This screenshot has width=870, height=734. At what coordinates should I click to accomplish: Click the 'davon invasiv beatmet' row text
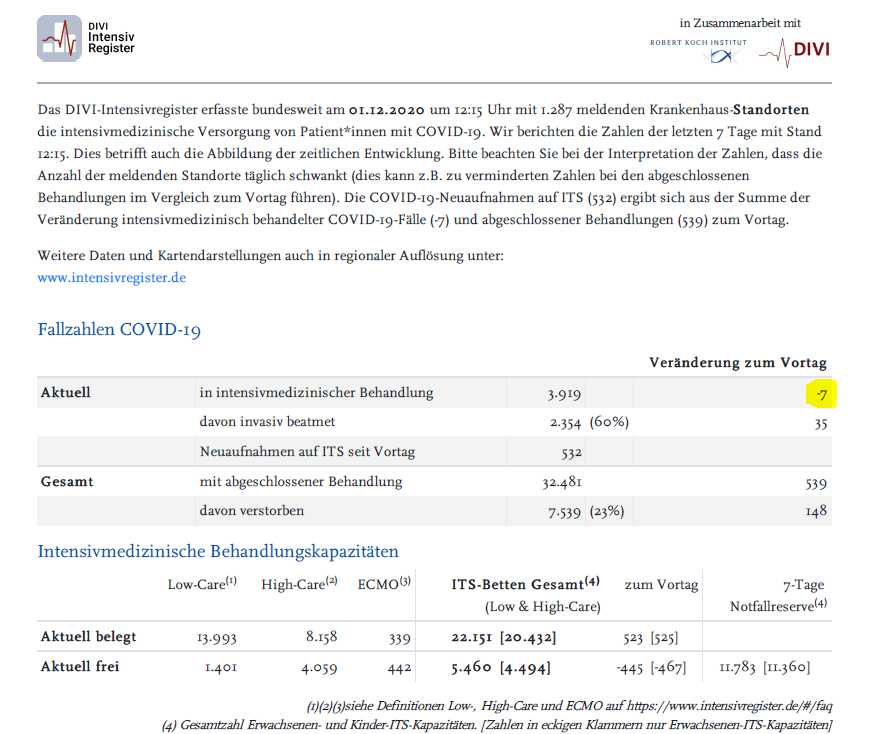(269, 422)
